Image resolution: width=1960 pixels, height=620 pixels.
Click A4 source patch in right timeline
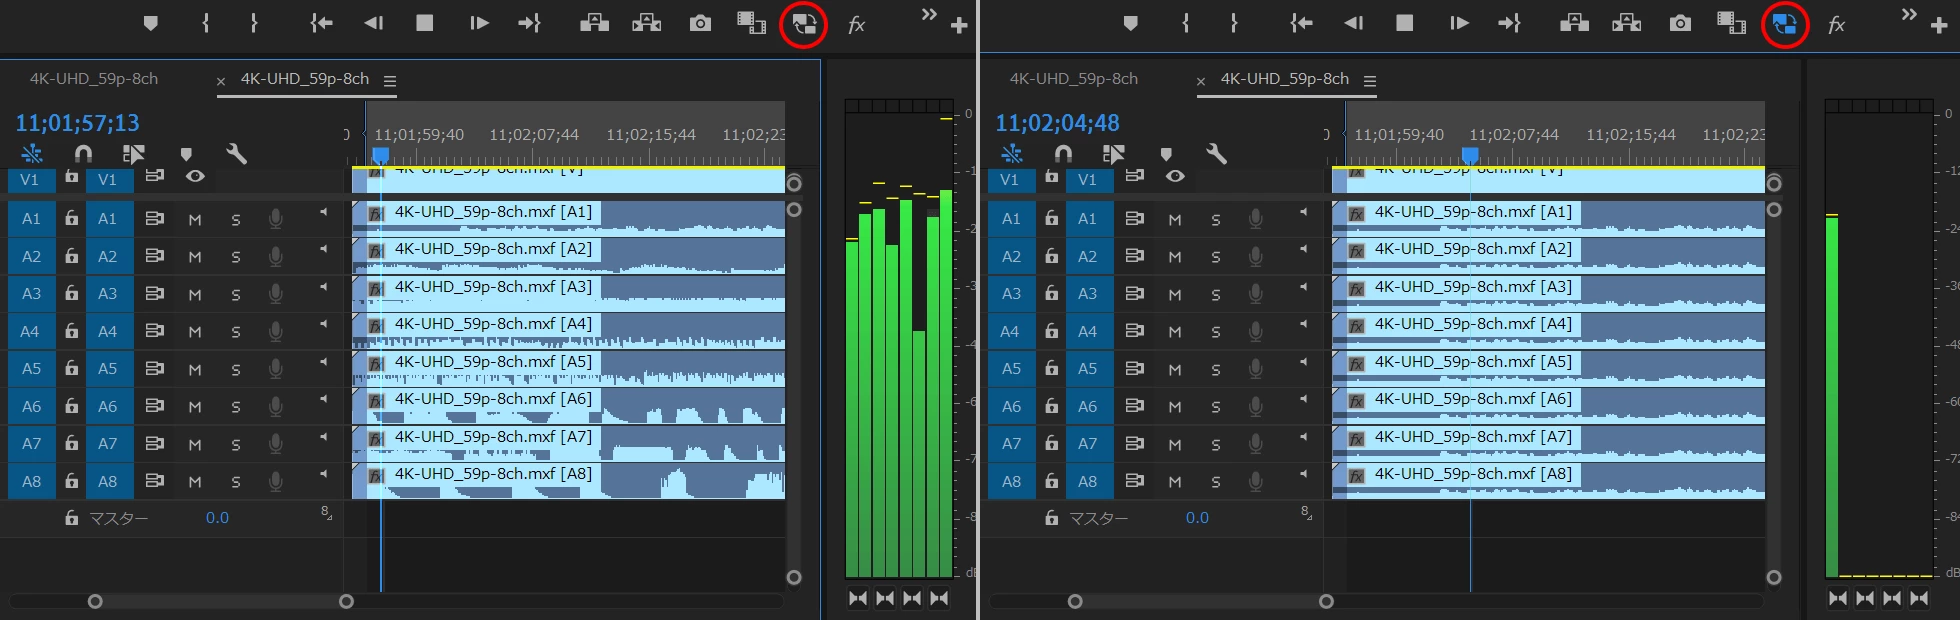[1010, 331]
